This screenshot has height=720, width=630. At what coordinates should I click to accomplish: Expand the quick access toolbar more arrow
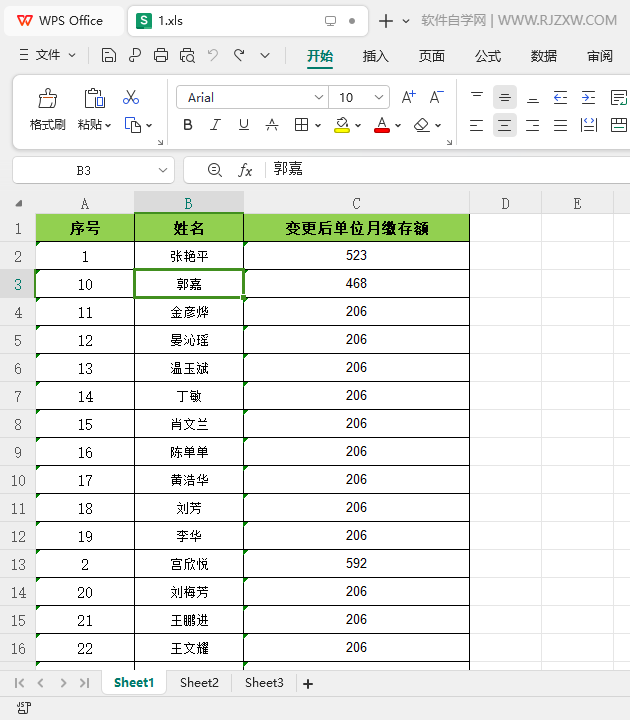265,56
